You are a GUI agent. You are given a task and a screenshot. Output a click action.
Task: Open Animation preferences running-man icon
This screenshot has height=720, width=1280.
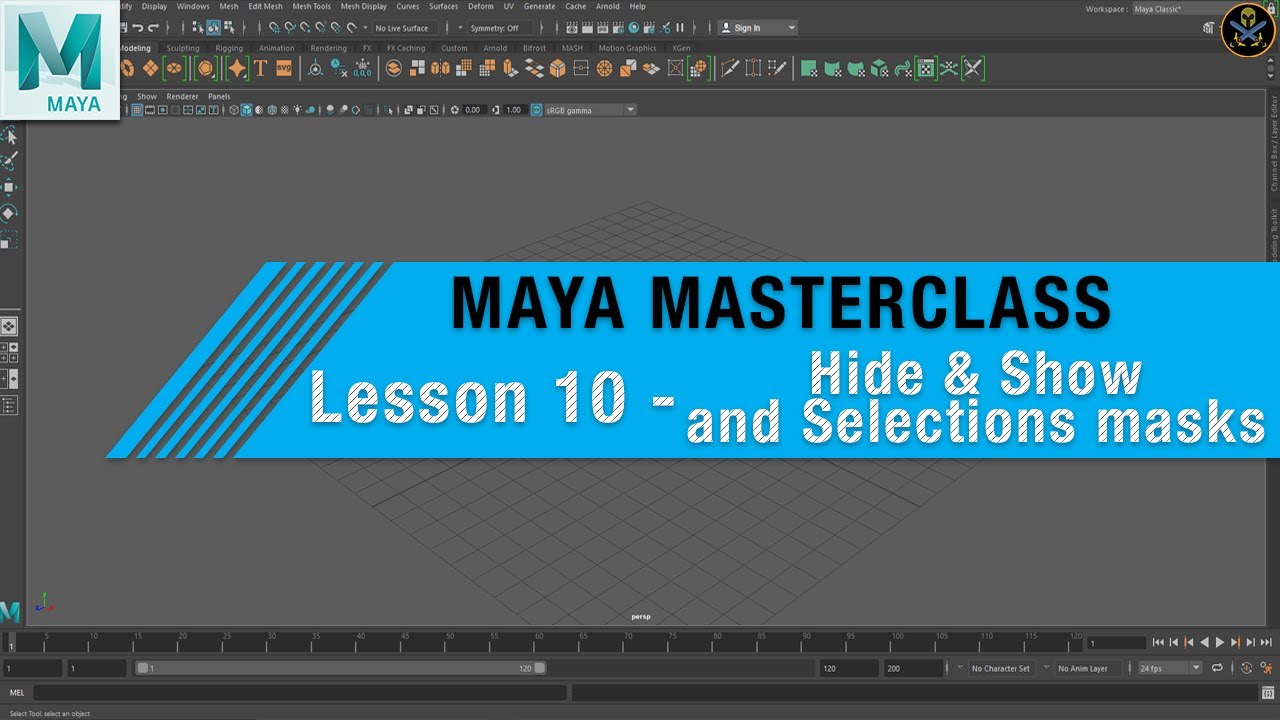1267,668
